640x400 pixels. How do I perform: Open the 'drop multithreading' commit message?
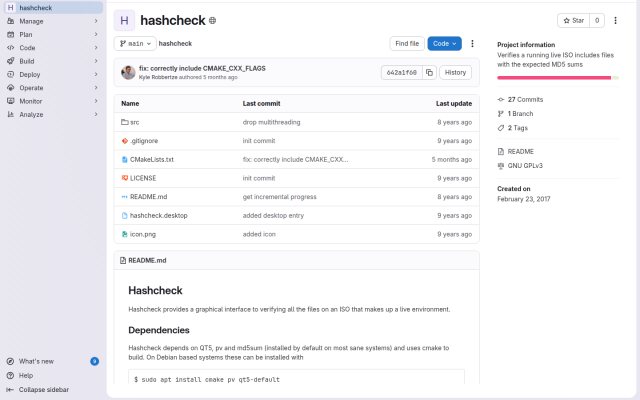pyautogui.click(x=271, y=122)
